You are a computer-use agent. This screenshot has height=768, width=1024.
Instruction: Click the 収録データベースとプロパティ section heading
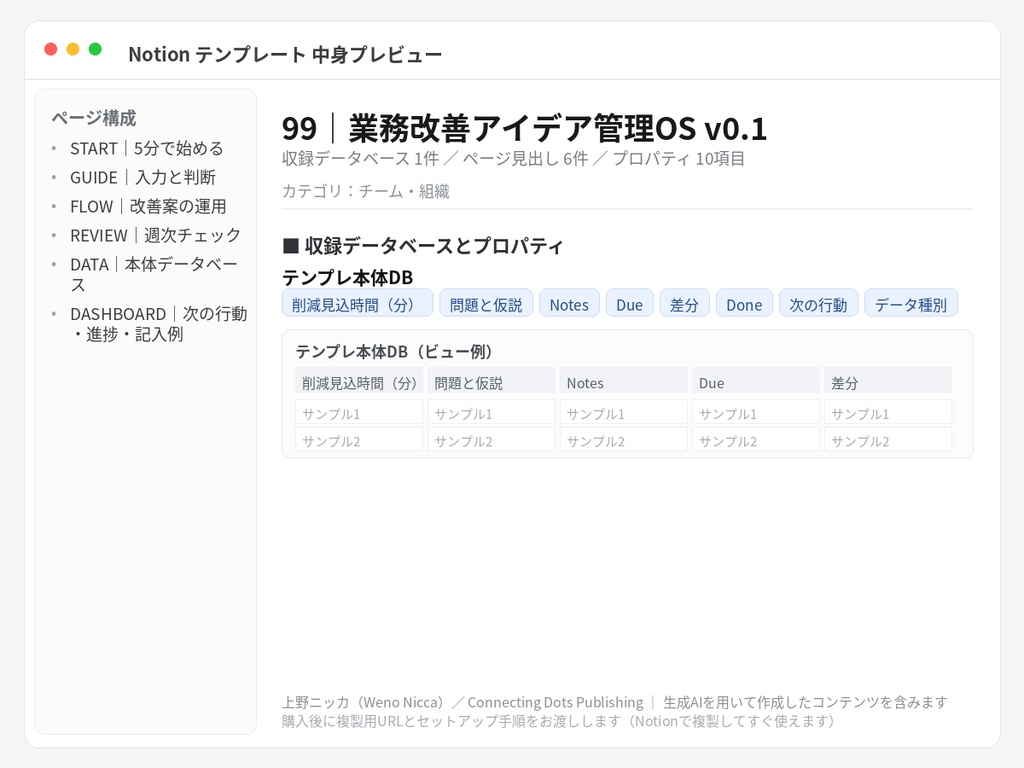(423, 246)
